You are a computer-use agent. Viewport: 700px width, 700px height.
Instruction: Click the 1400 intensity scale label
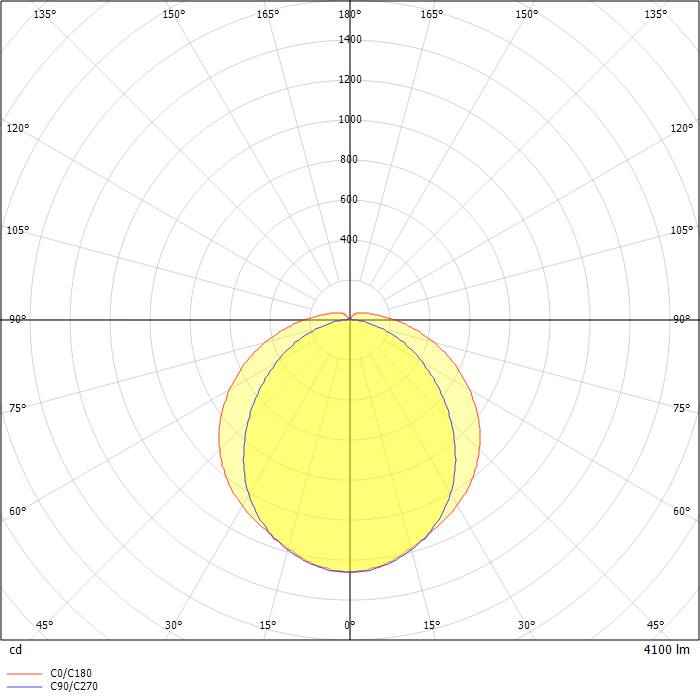[350, 39]
